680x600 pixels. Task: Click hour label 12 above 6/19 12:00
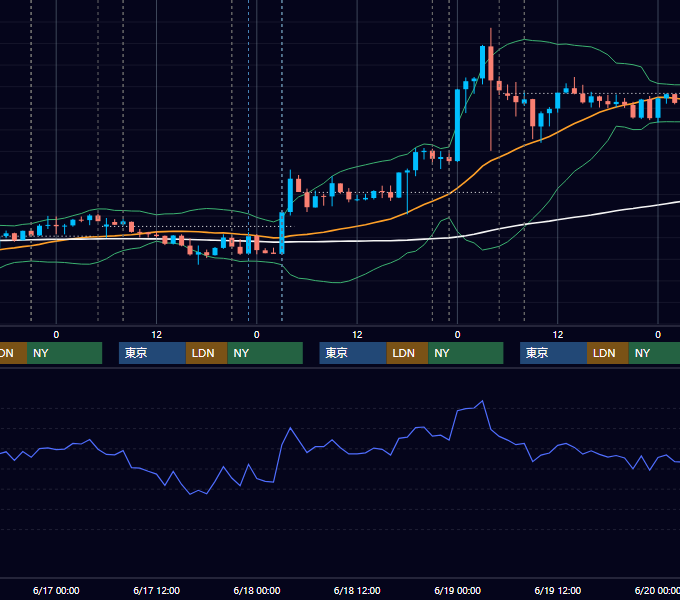(558, 335)
